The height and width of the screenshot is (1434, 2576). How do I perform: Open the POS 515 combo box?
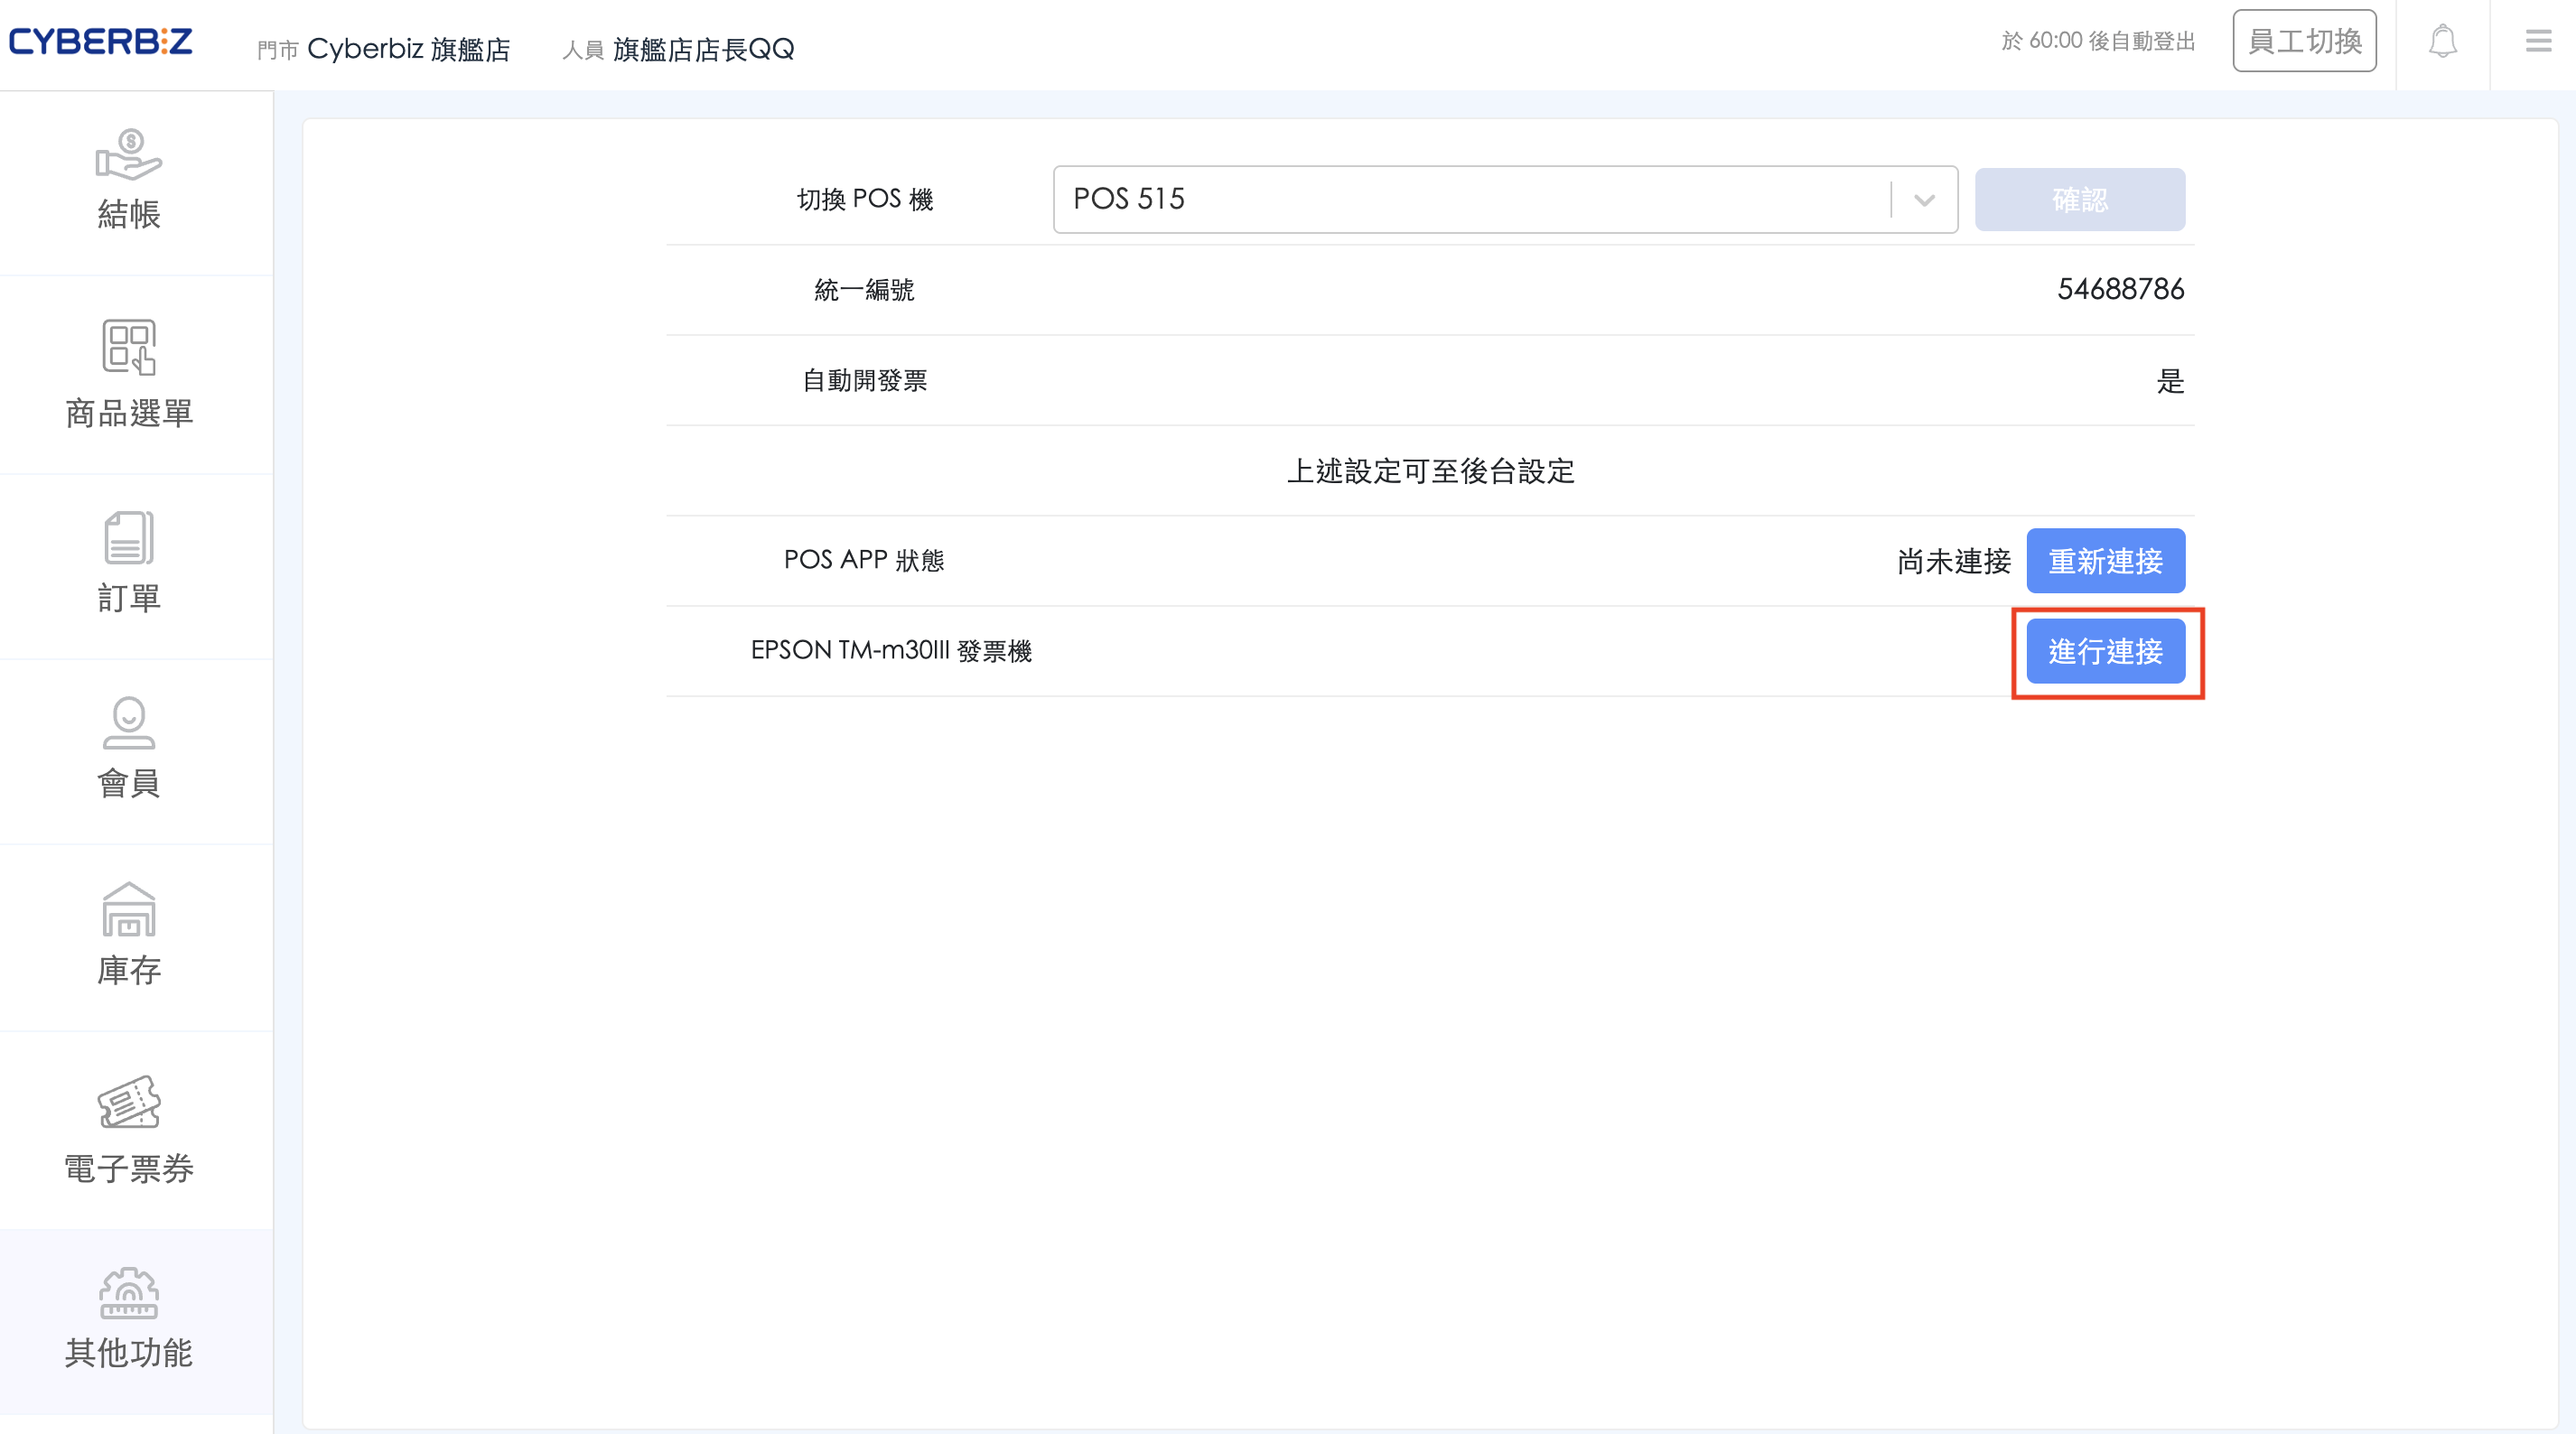pos(1470,200)
